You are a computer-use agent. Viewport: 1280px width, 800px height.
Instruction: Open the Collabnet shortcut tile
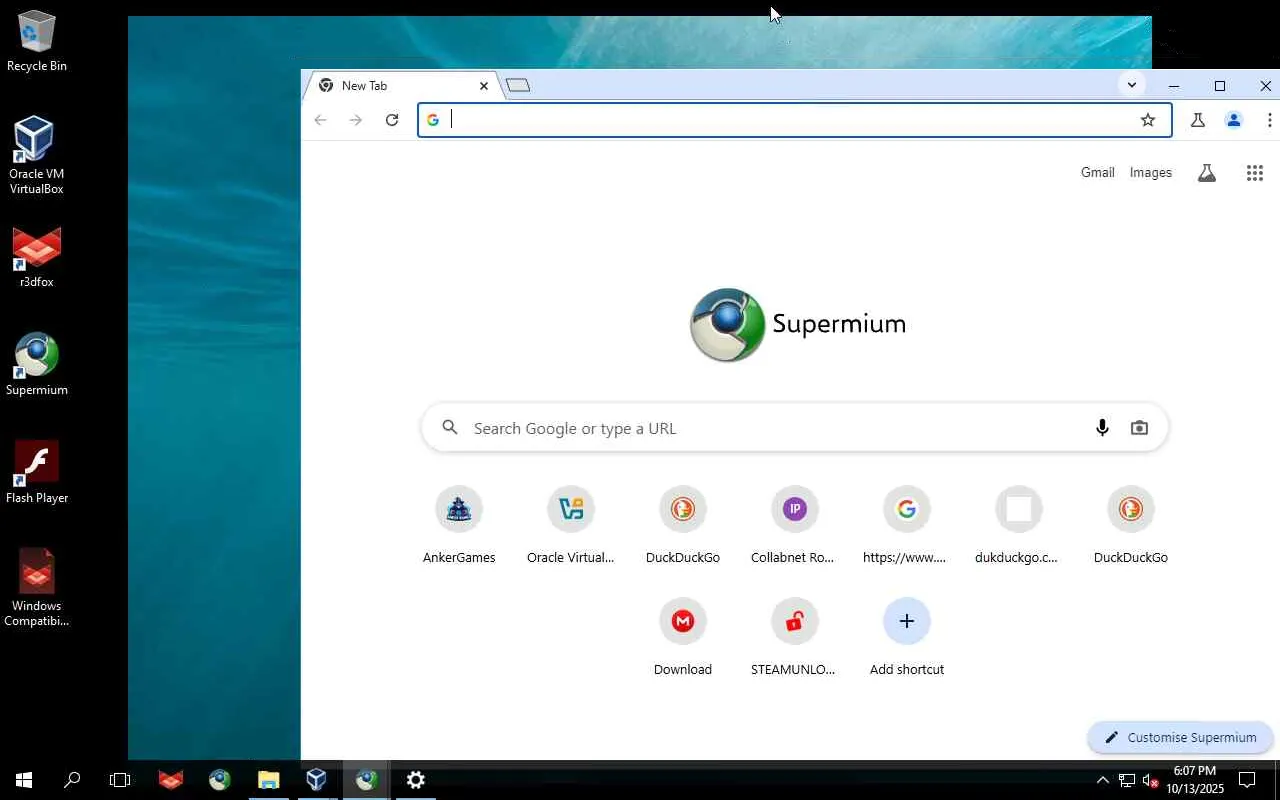point(795,526)
